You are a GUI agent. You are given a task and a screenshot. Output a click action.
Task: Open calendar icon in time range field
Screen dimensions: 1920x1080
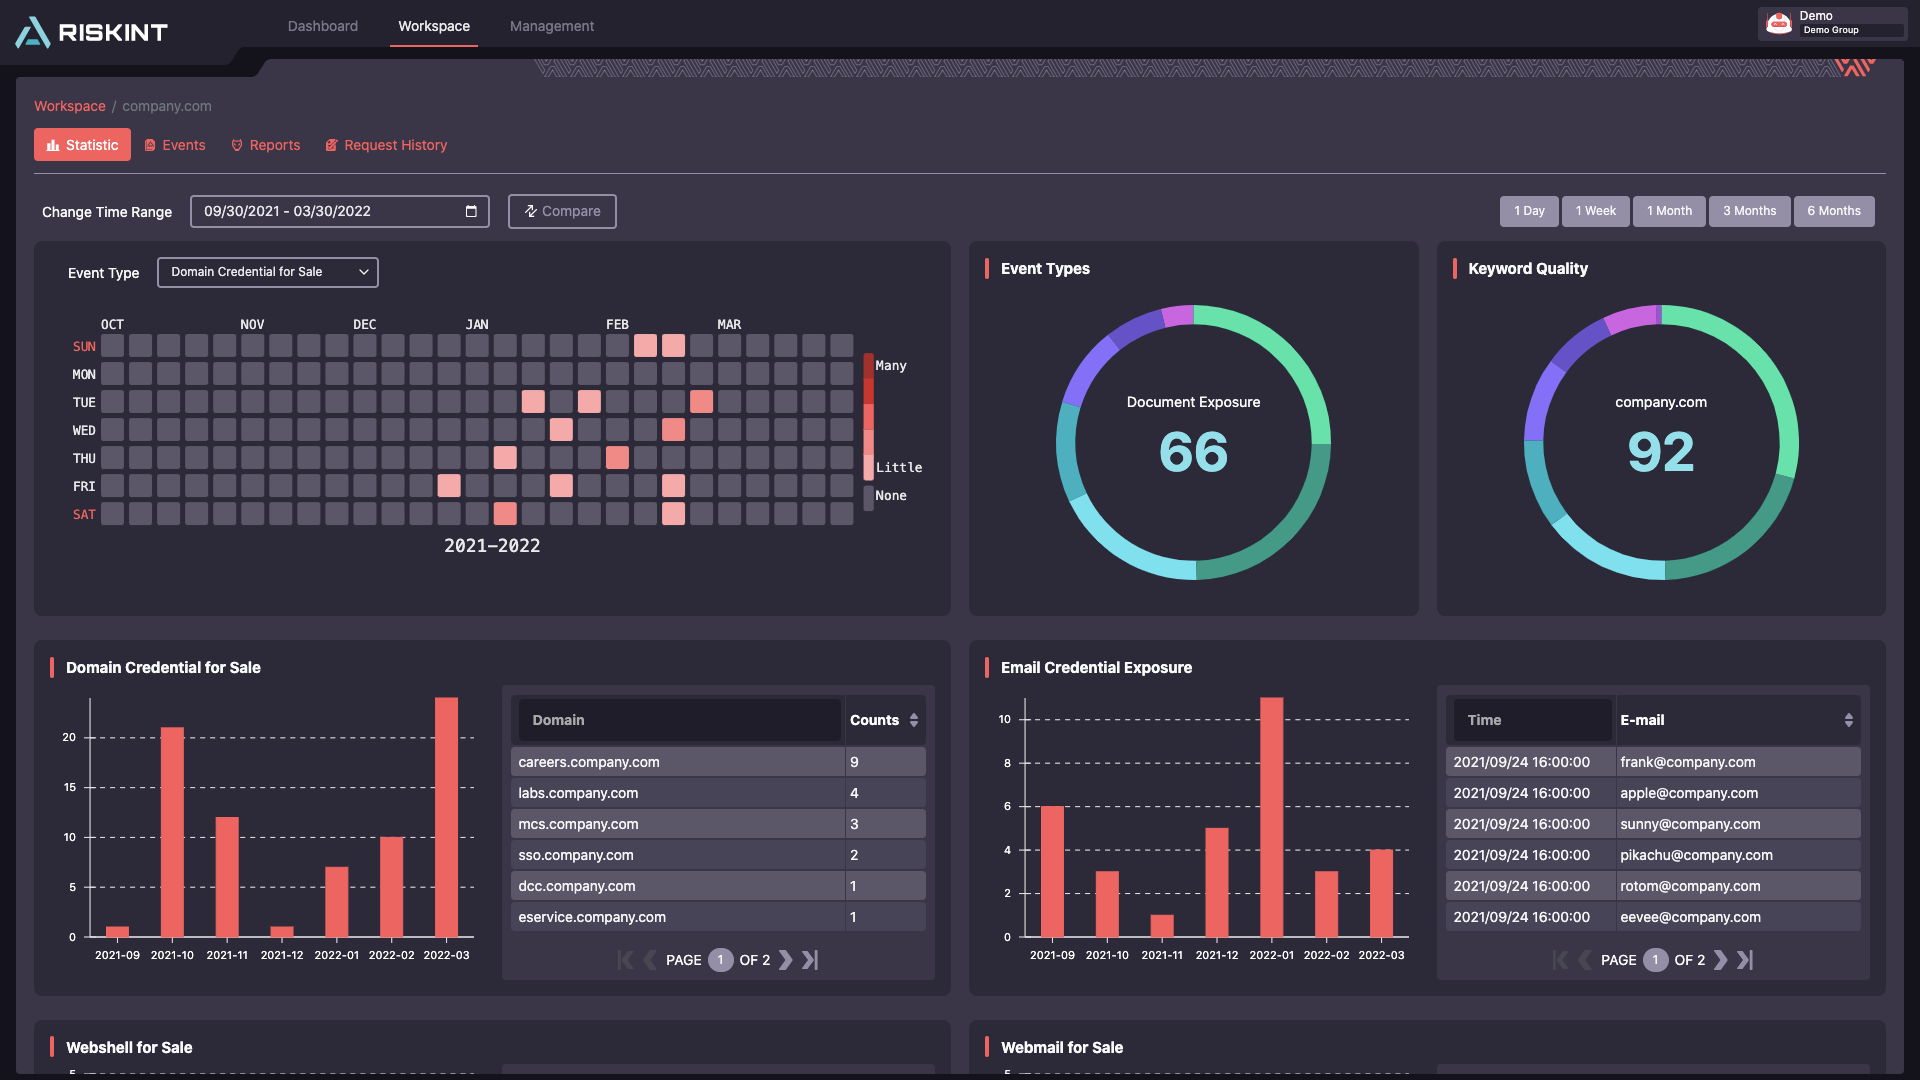coord(471,211)
